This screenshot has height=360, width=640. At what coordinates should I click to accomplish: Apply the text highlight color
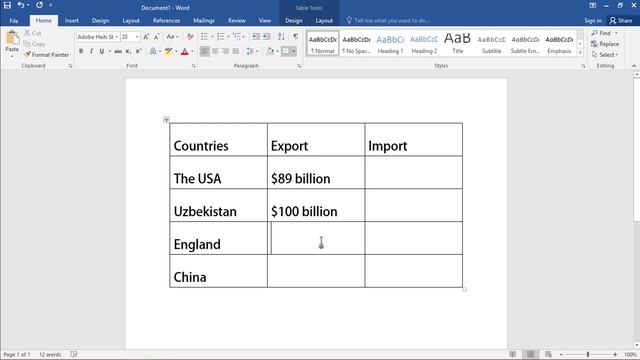[x=168, y=51]
